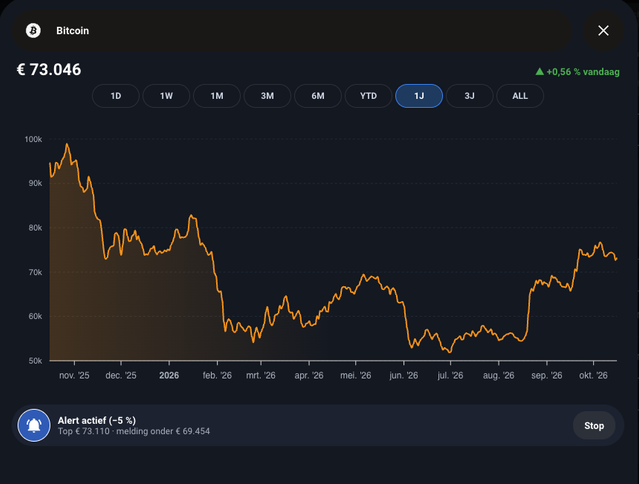Switch chart range to ALL
This screenshot has height=484, width=639.
click(520, 96)
